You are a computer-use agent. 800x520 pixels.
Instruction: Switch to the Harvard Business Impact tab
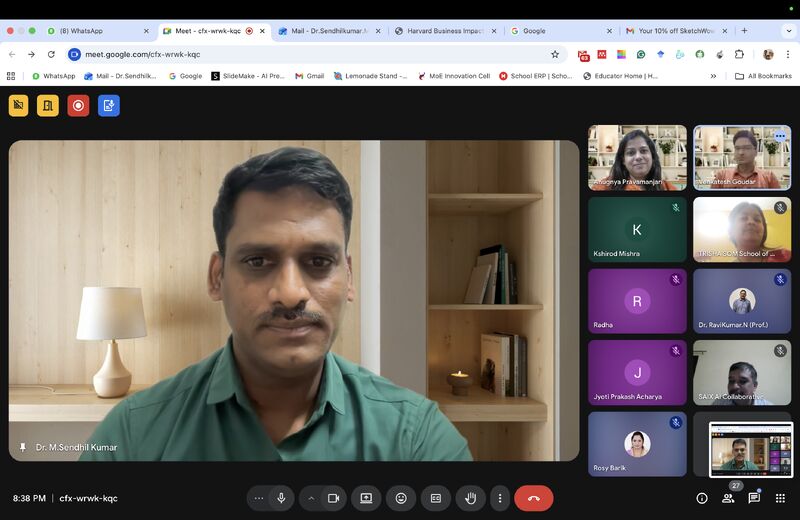point(445,31)
